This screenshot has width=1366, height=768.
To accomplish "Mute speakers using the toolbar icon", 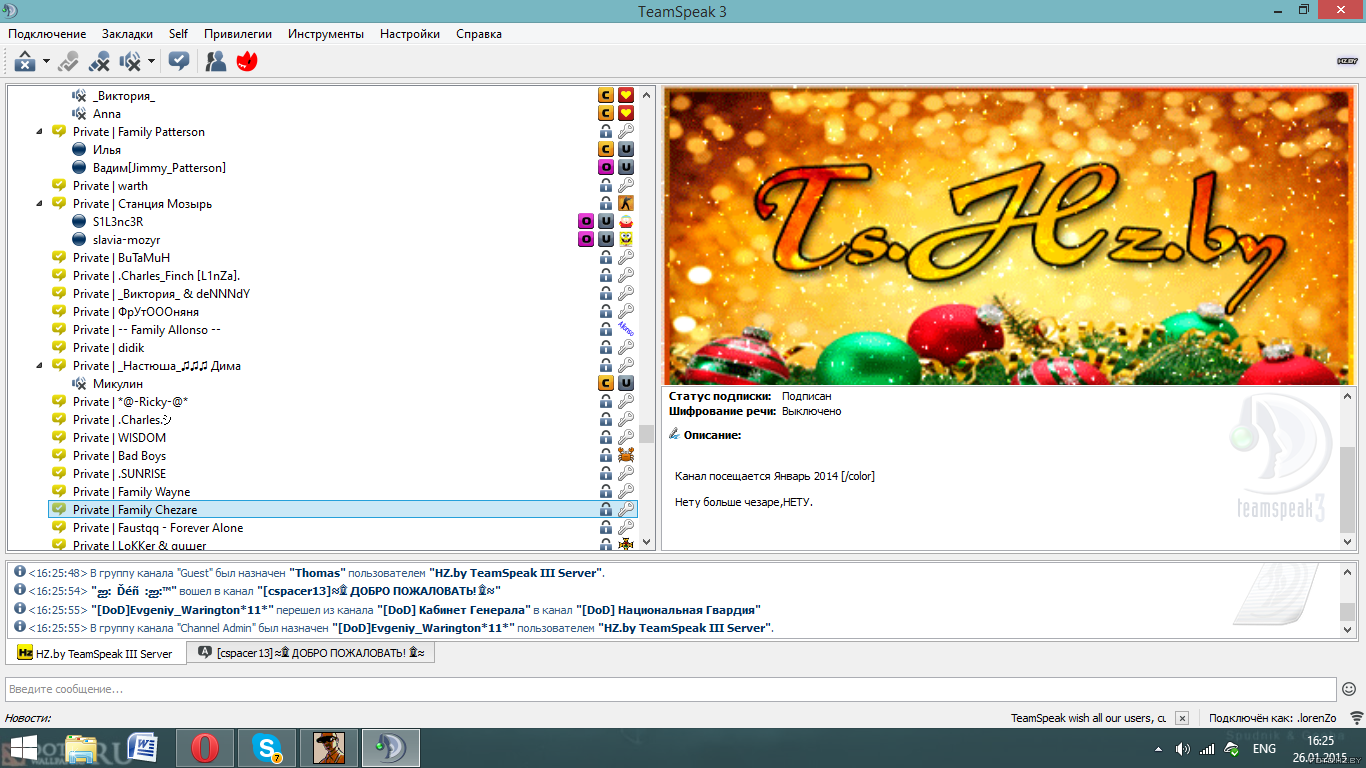I will pos(130,62).
